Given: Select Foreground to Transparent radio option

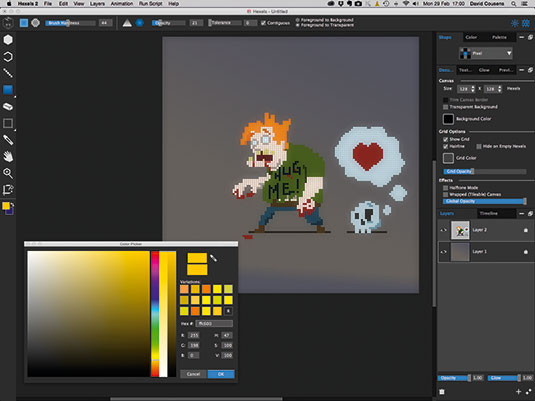Looking at the screenshot, I should tap(298, 25).
